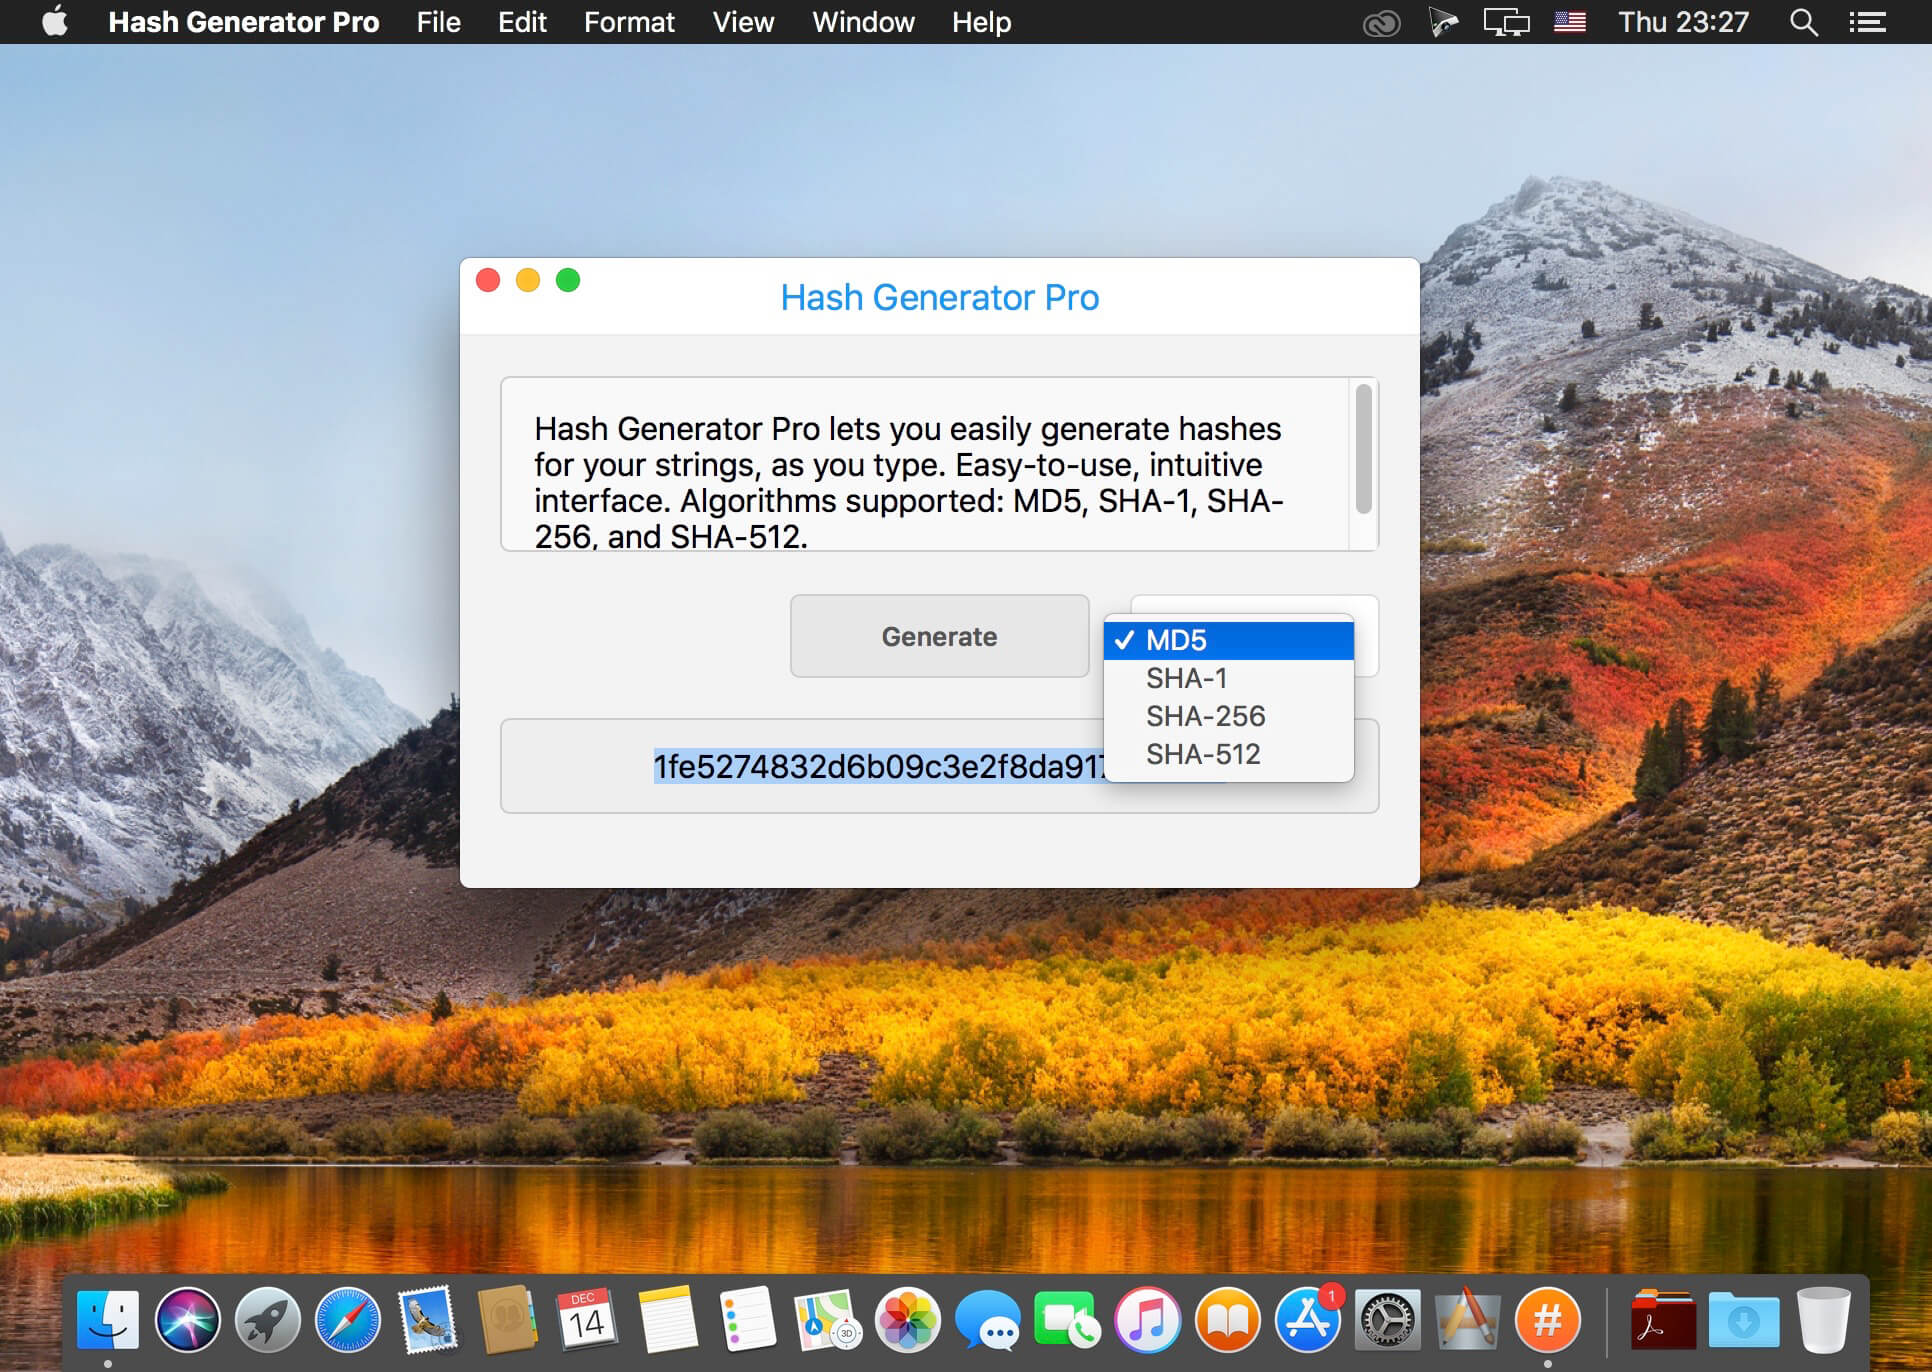Viewport: 1932px width, 1372px height.
Task: Click the generated hash output field
Action: pyautogui.click(x=939, y=766)
